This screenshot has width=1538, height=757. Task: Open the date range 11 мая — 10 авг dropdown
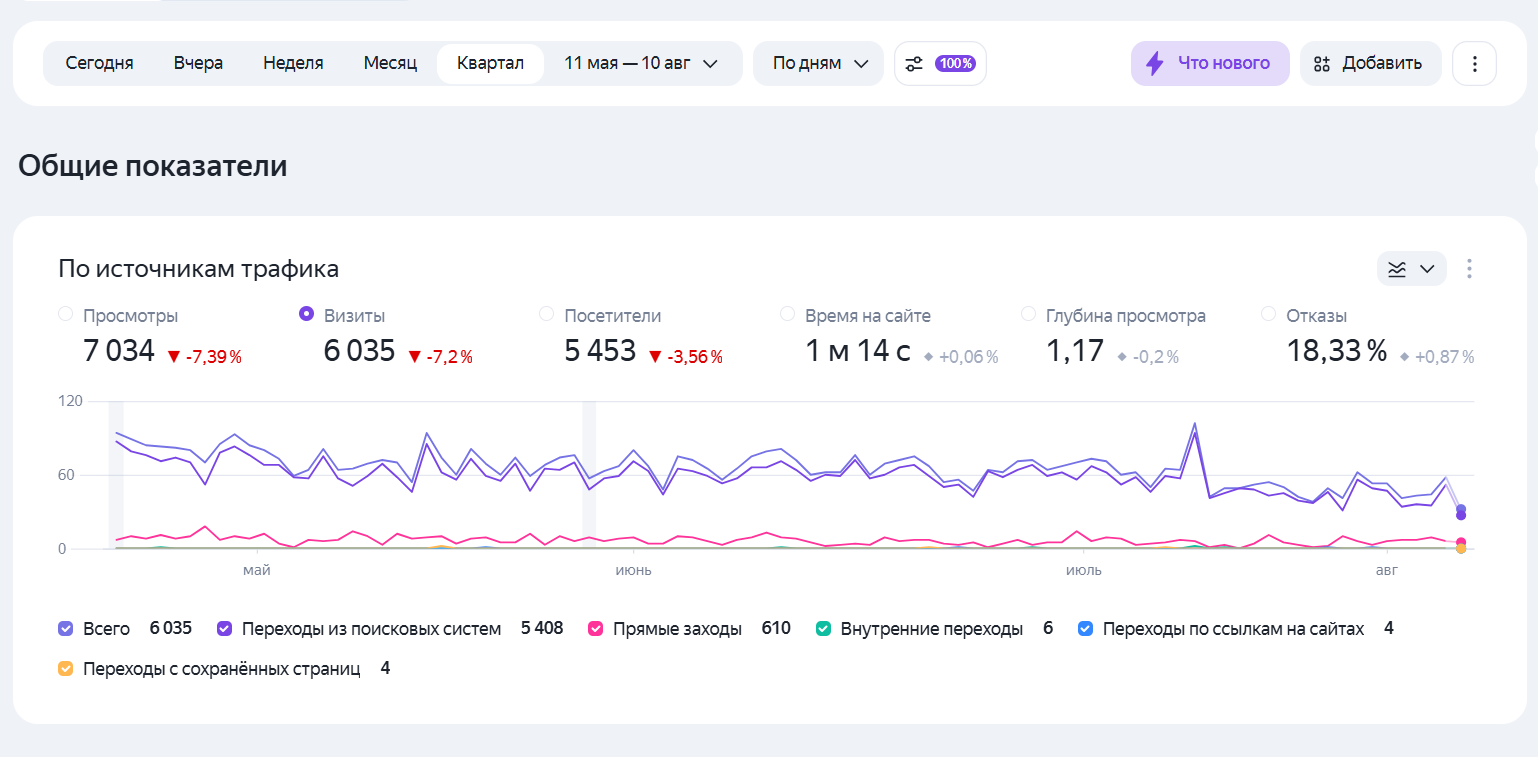coord(641,64)
